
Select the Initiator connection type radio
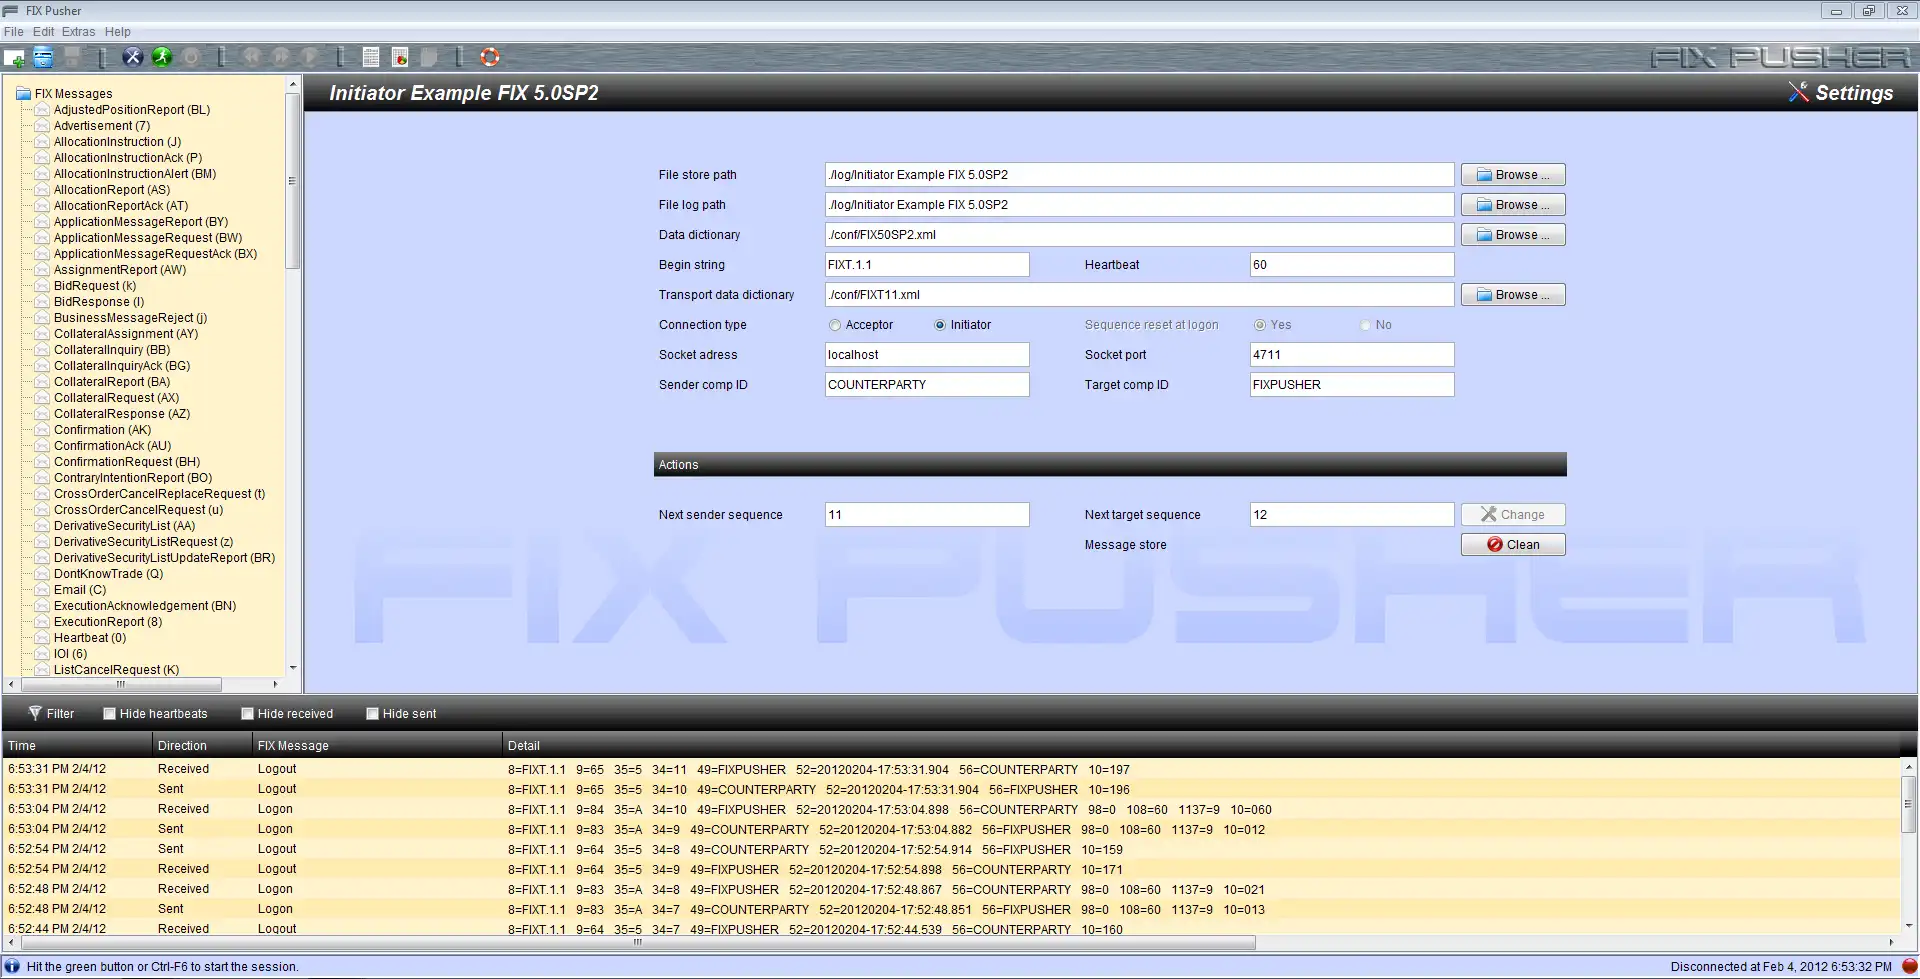(940, 325)
